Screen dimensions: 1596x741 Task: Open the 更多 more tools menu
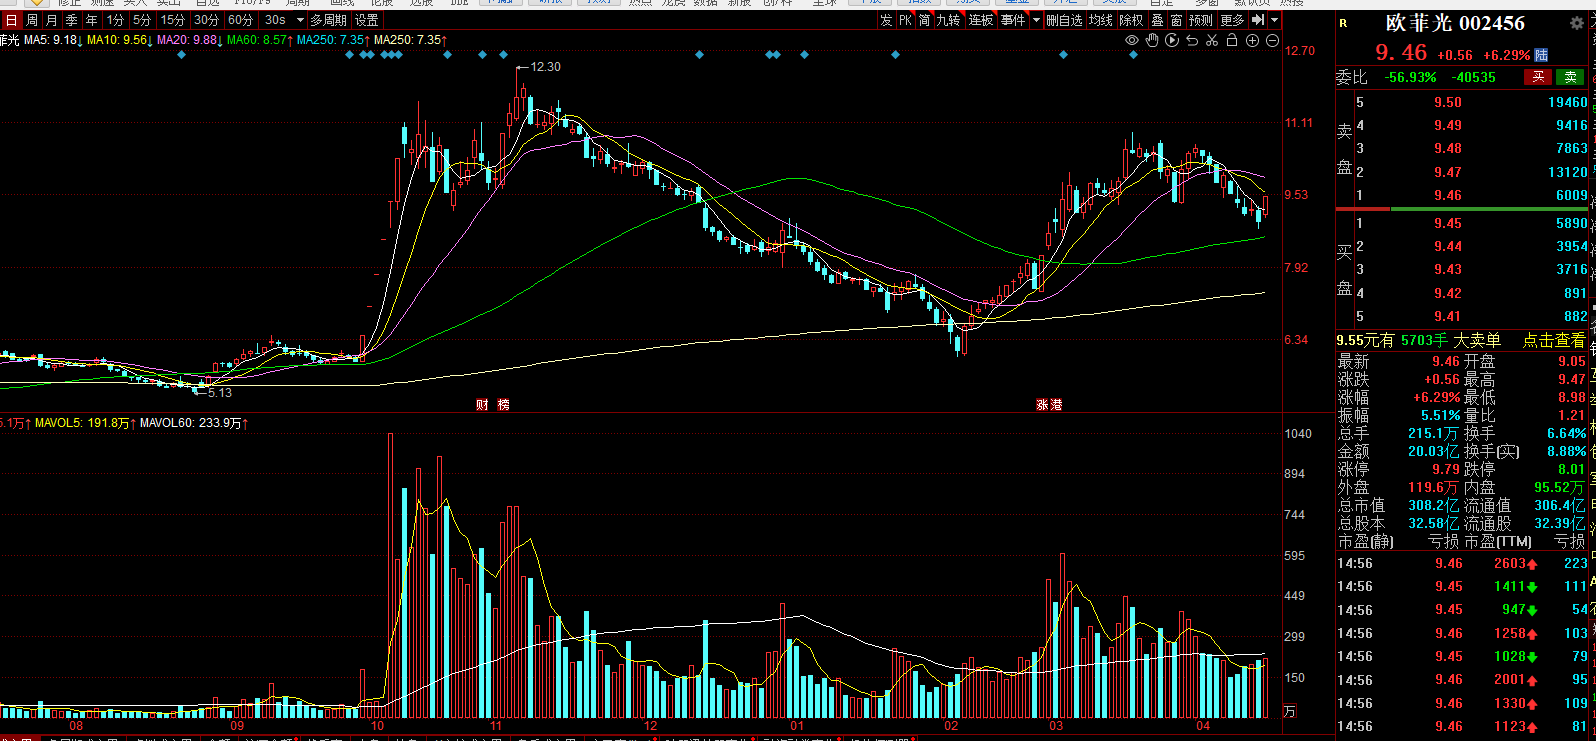pyautogui.click(x=1232, y=20)
